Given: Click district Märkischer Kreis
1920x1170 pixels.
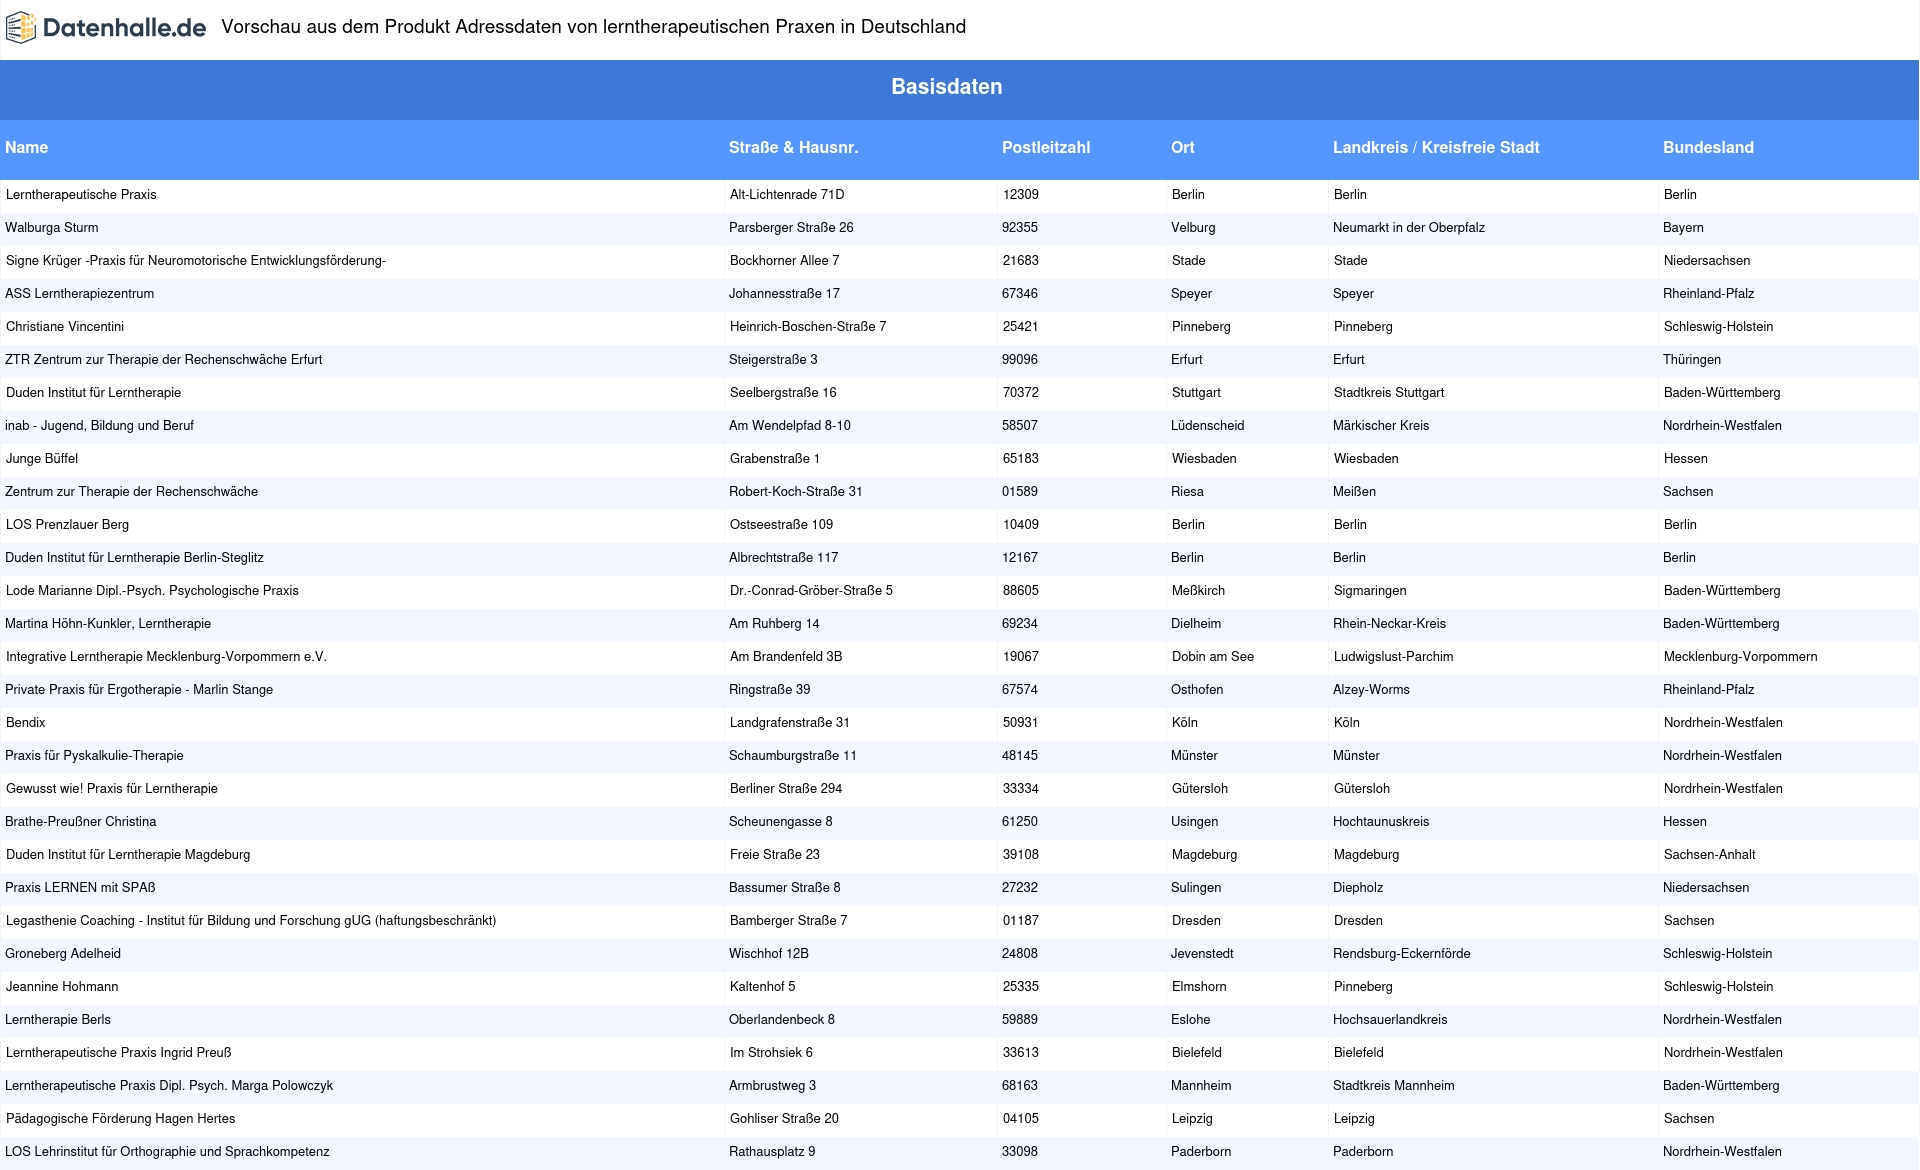Looking at the screenshot, I should (1381, 426).
